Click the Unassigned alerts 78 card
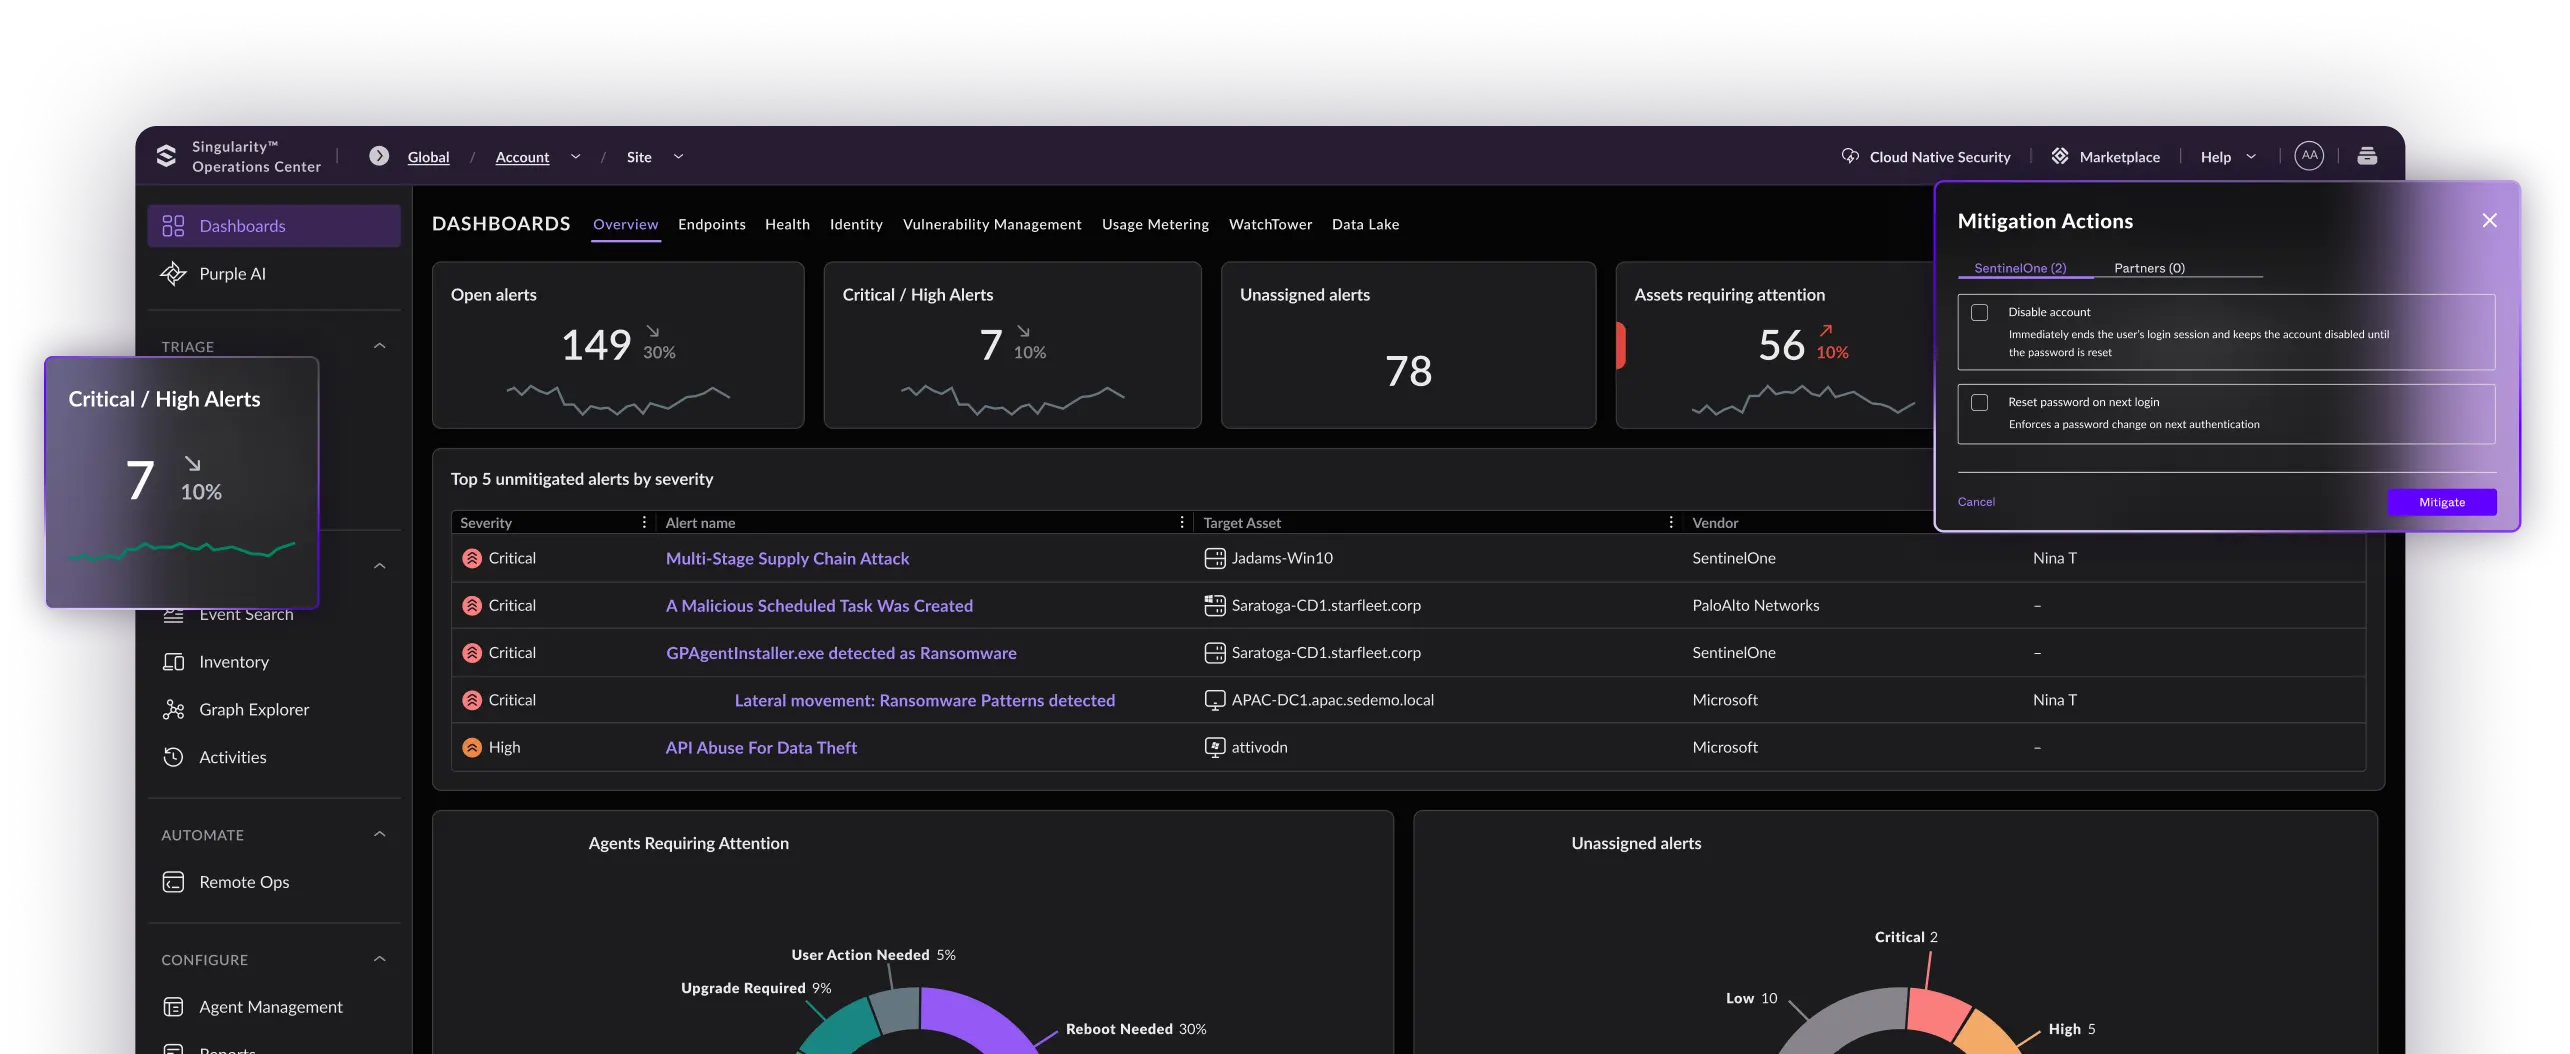 click(1408, 345)
